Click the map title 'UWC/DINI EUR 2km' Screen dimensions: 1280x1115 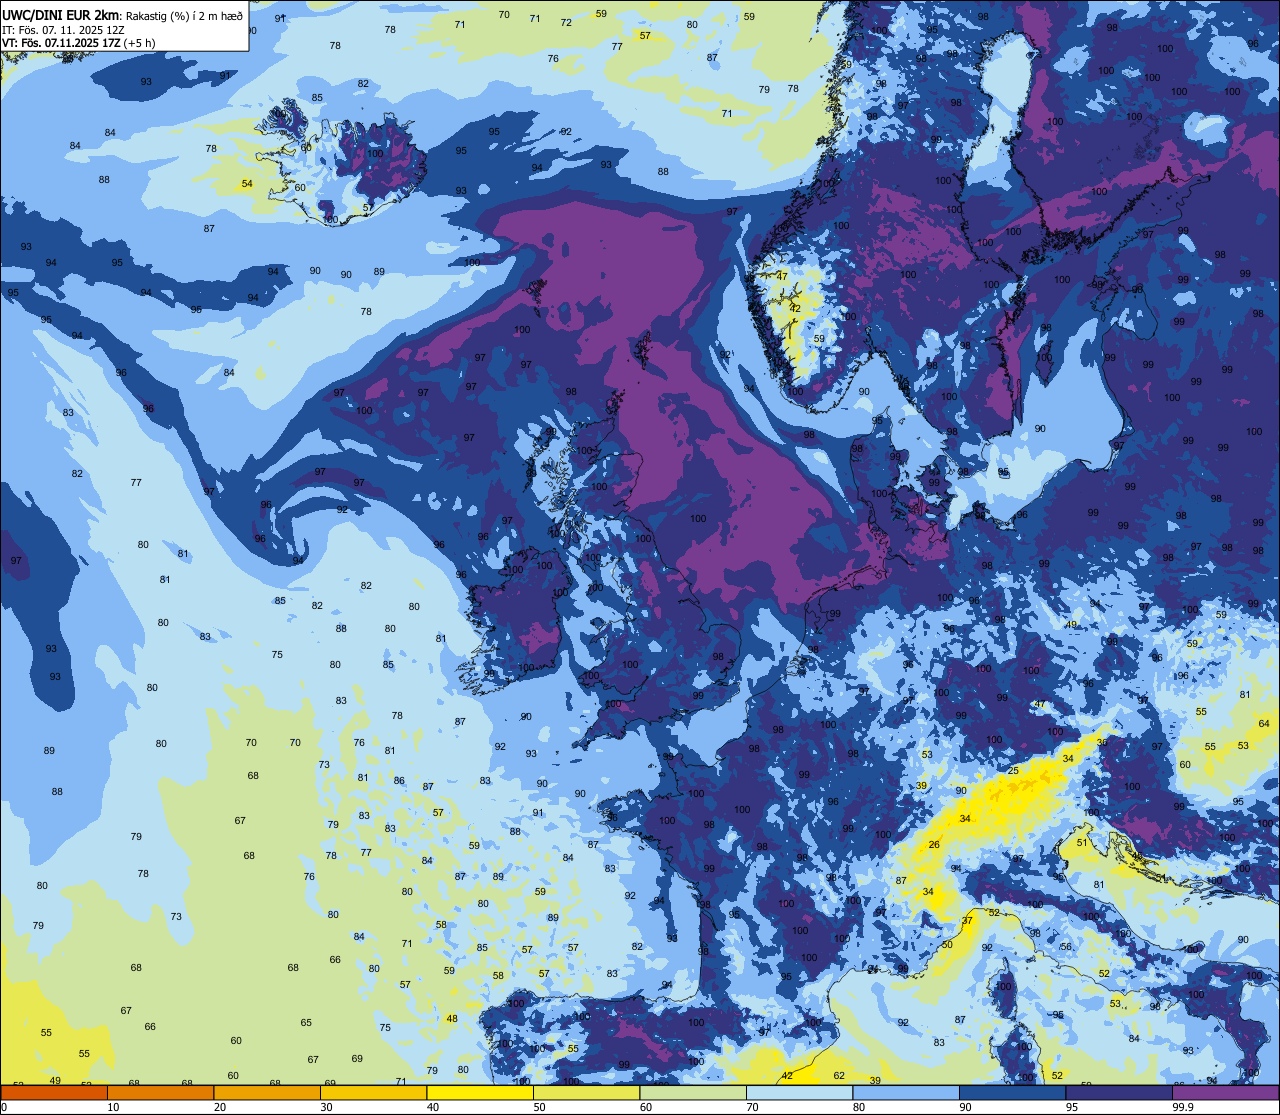(61, 15)
